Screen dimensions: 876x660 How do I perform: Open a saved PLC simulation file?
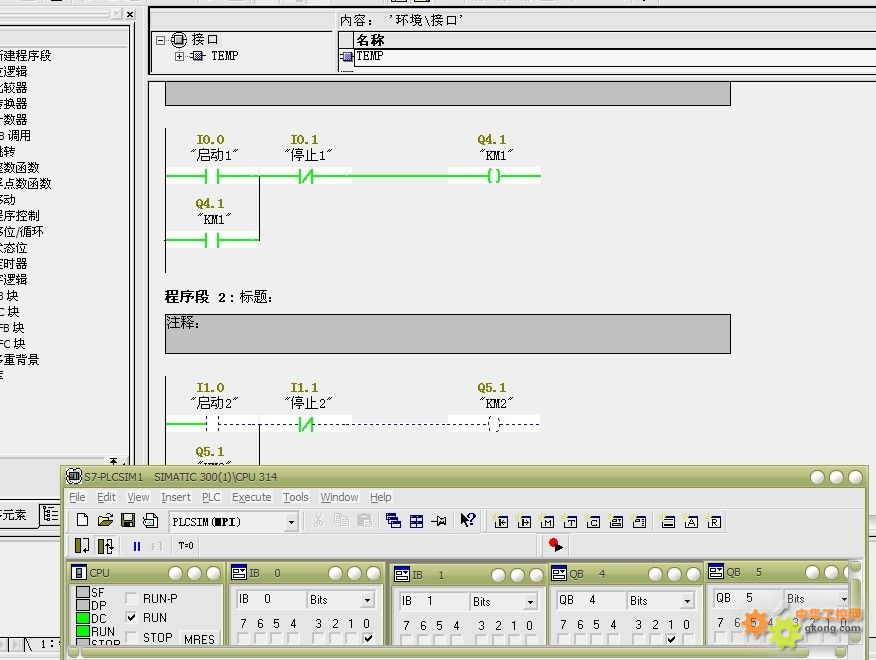[105, 521]
